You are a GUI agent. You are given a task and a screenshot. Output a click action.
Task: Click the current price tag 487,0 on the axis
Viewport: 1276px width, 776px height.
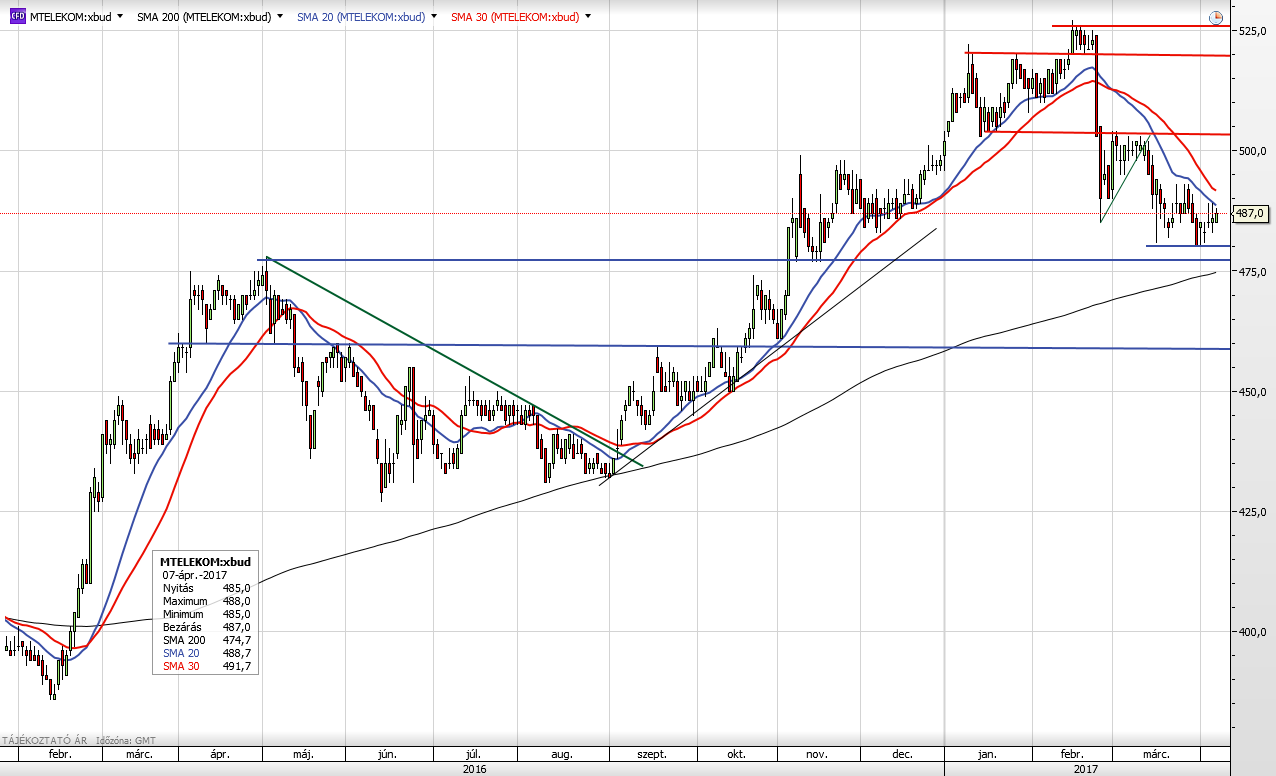click(x=1253, y=213)
